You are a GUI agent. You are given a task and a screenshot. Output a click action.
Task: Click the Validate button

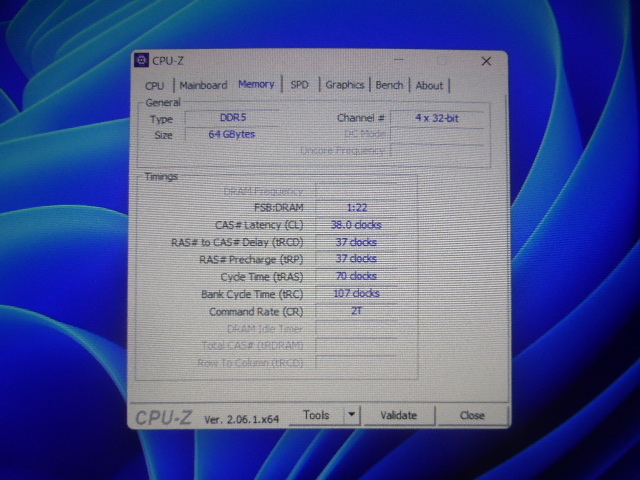[x=399, y=416]
